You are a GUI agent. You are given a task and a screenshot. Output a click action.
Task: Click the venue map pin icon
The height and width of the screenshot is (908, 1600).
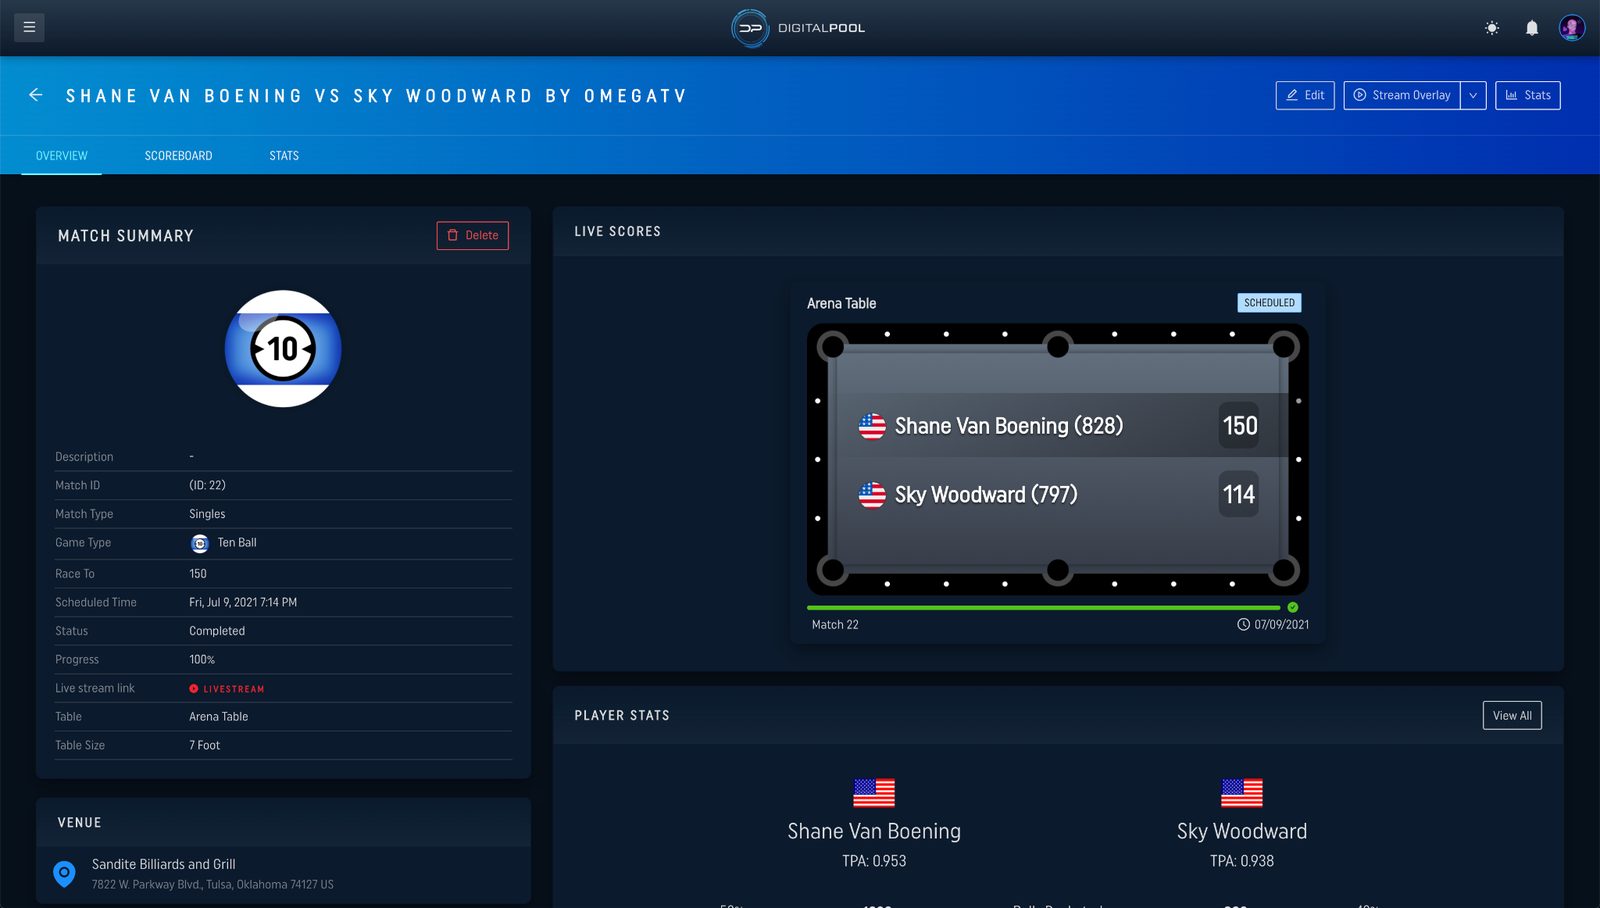pyautogui.click(x=64, y=874)
